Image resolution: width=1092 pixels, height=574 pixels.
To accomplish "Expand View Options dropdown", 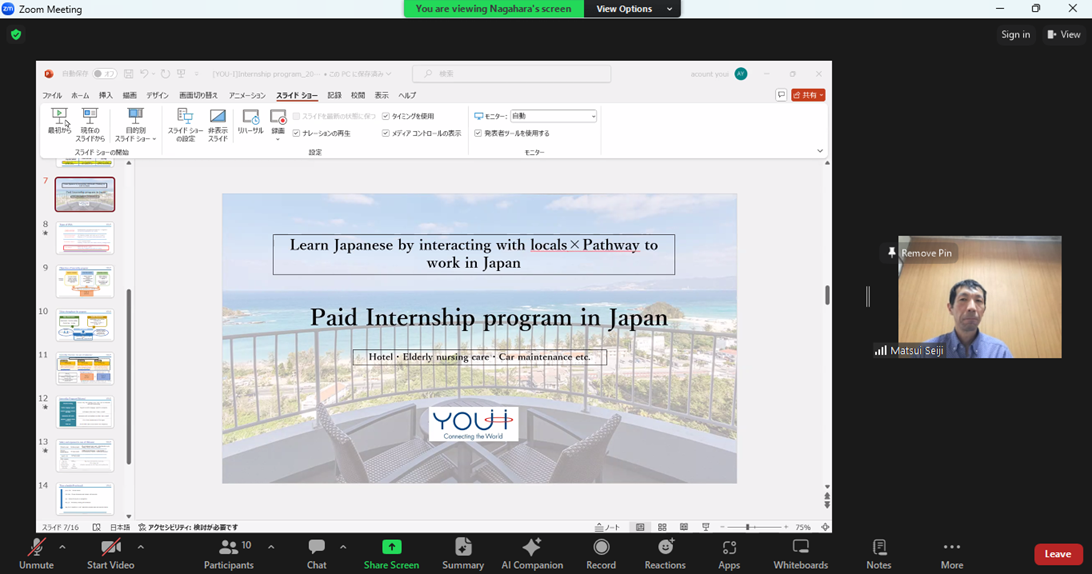I will pos(636,9).
